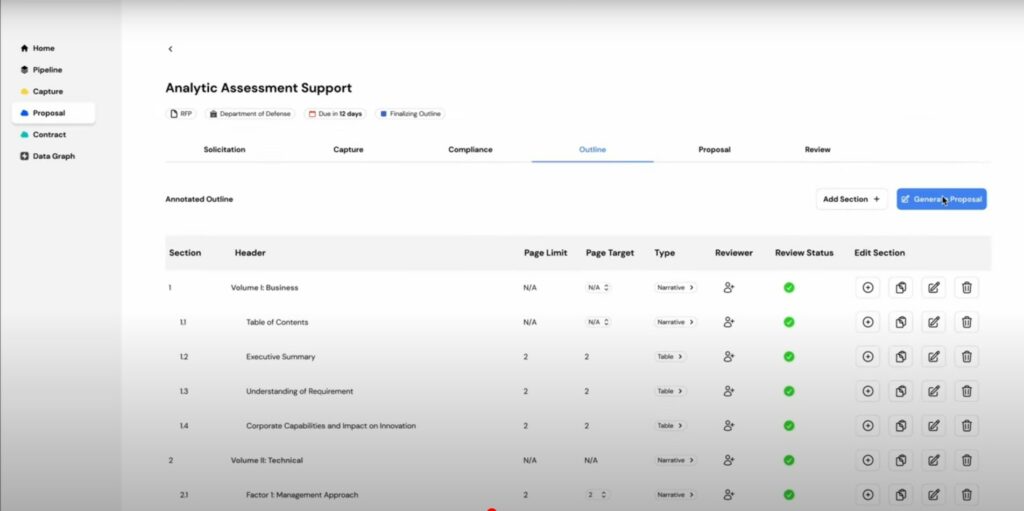Add subsection under Volume II: Technical
Screen dimensions: 1024x511
pos(868,460)
